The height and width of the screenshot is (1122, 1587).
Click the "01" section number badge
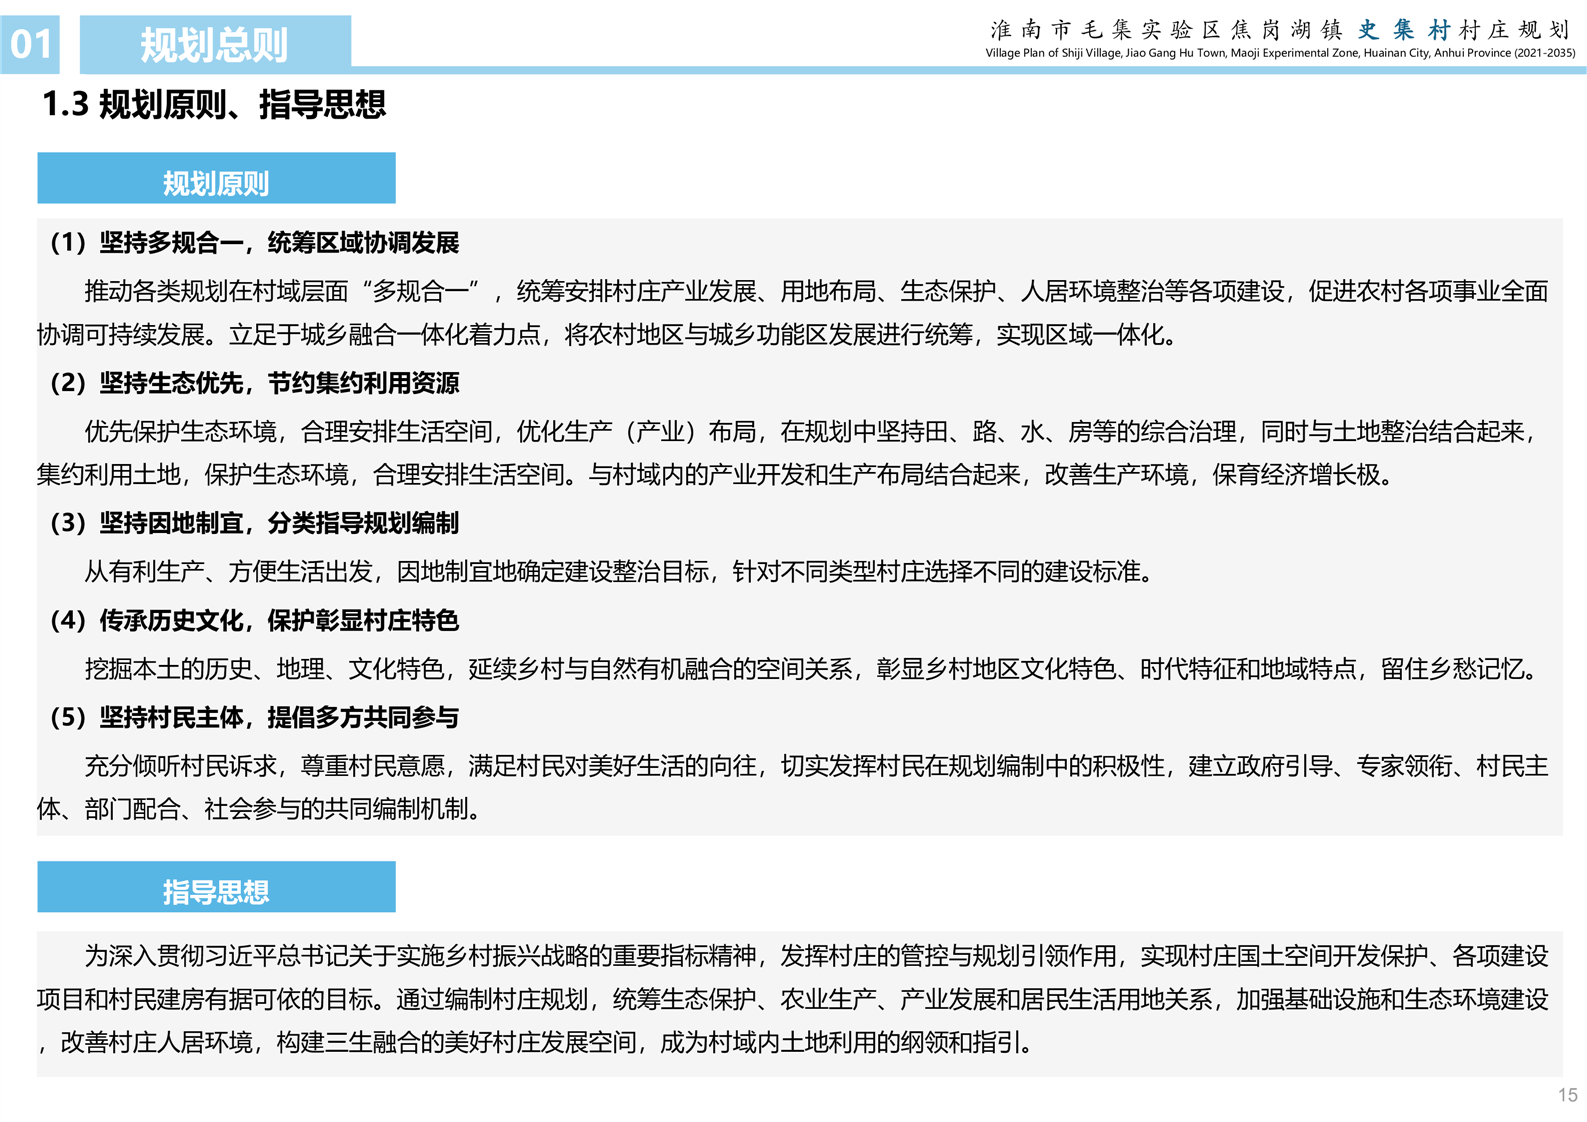(x=30, y=44)
